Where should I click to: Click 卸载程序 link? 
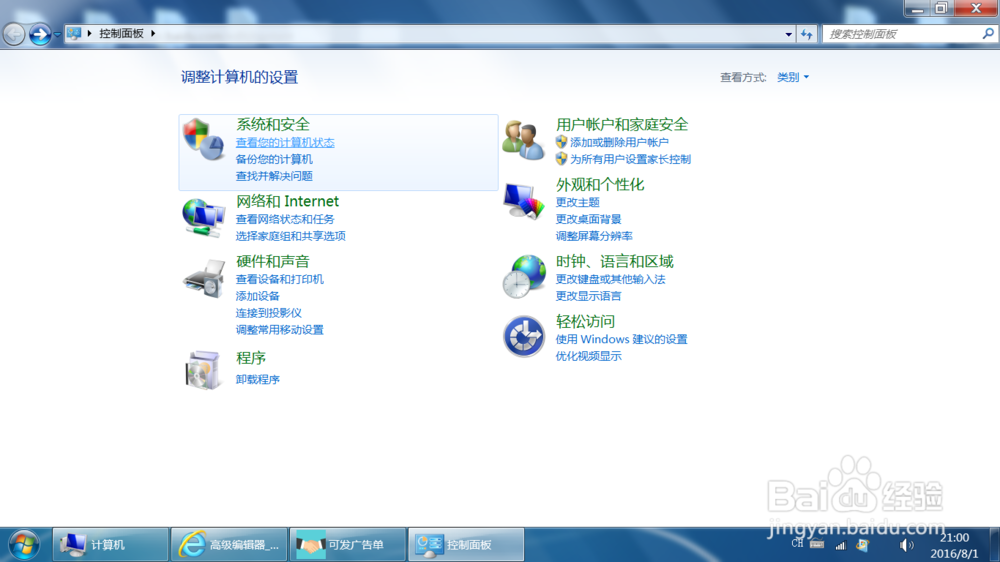pyautogui.click(x=257, y=379)
